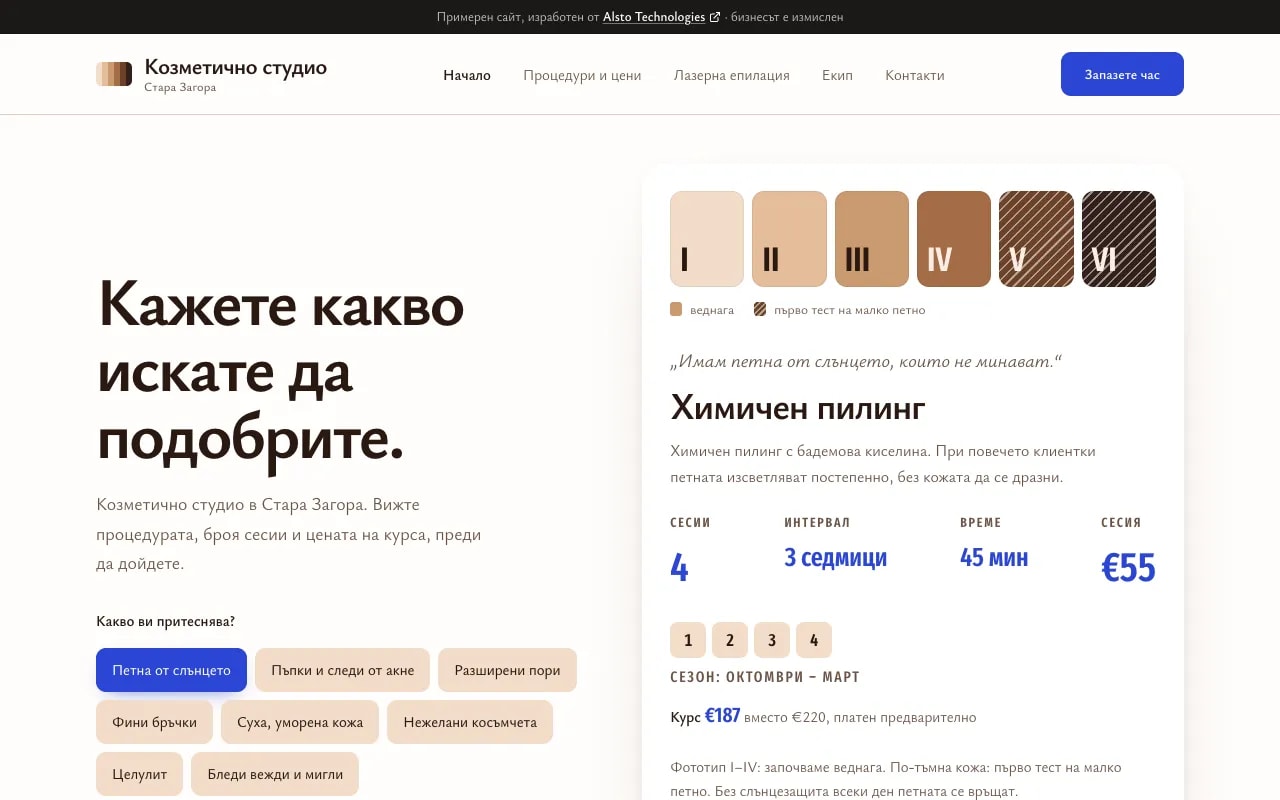1280x800 pixels.
Task: Click the studio logo swatch icon
Action: point(114,74)
